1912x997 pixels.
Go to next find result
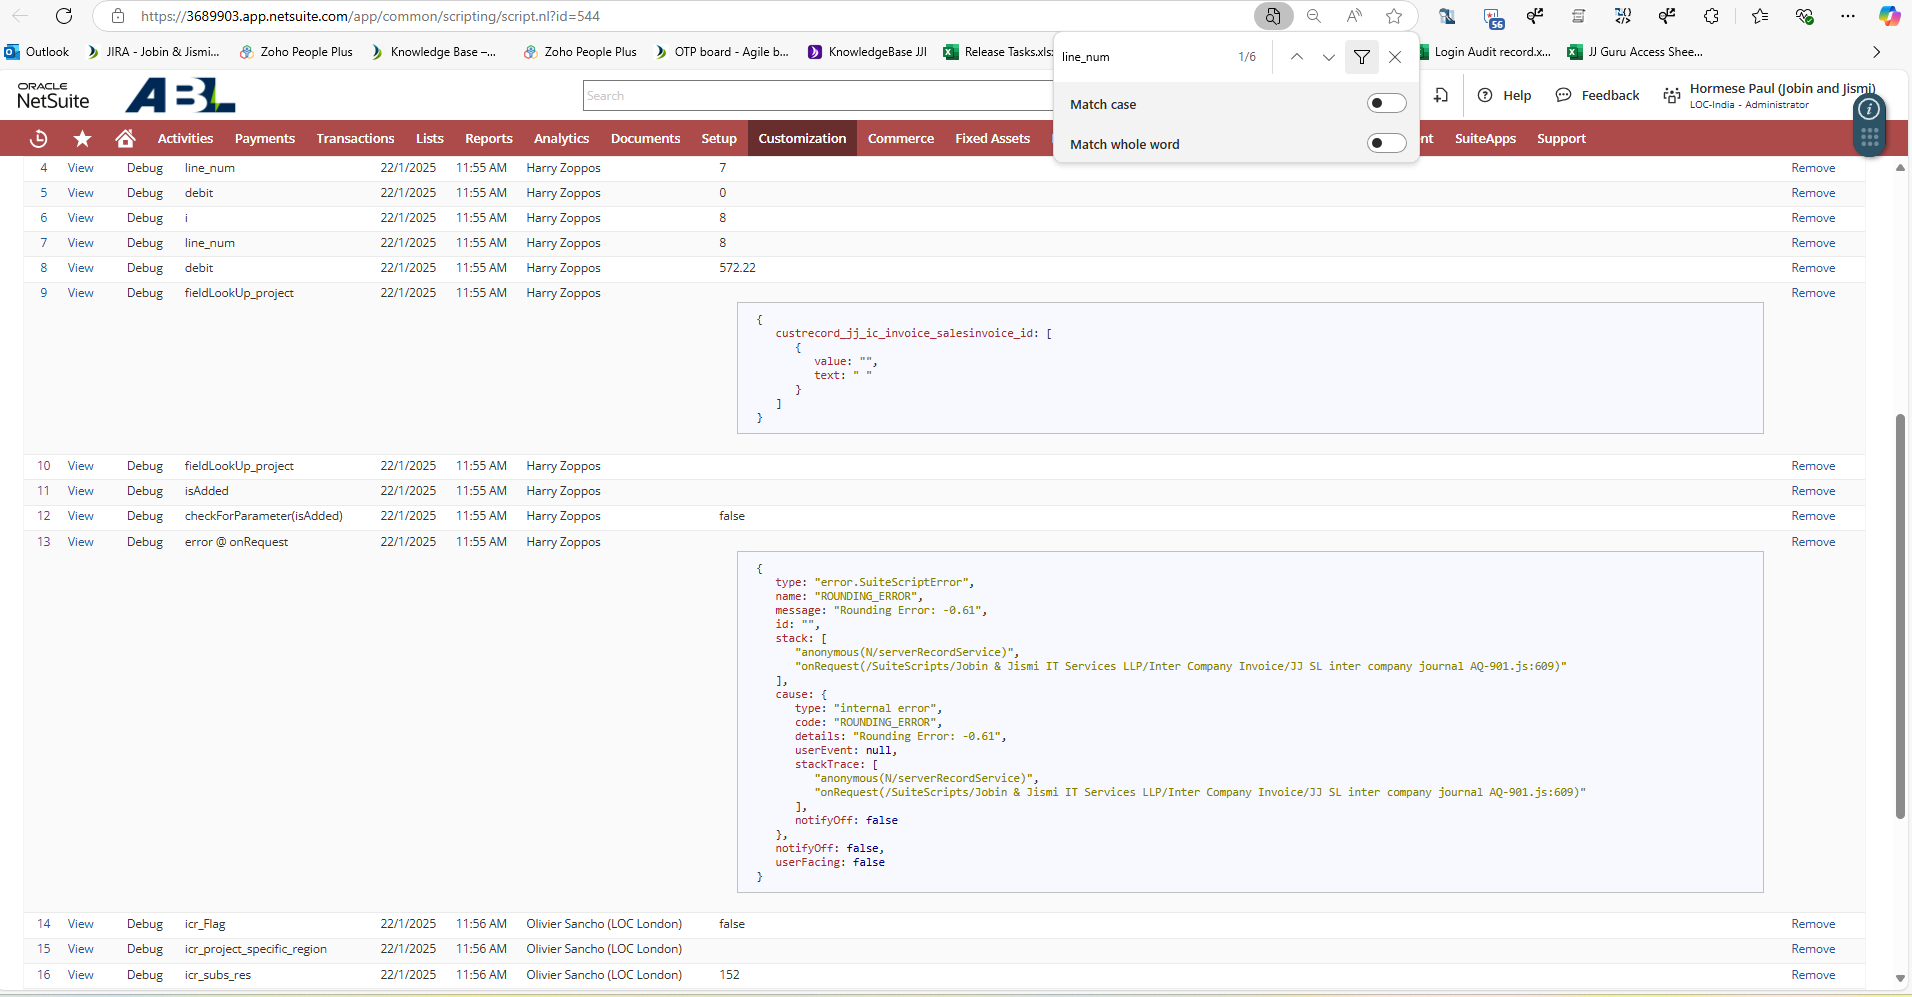(x=1328, y=57)
